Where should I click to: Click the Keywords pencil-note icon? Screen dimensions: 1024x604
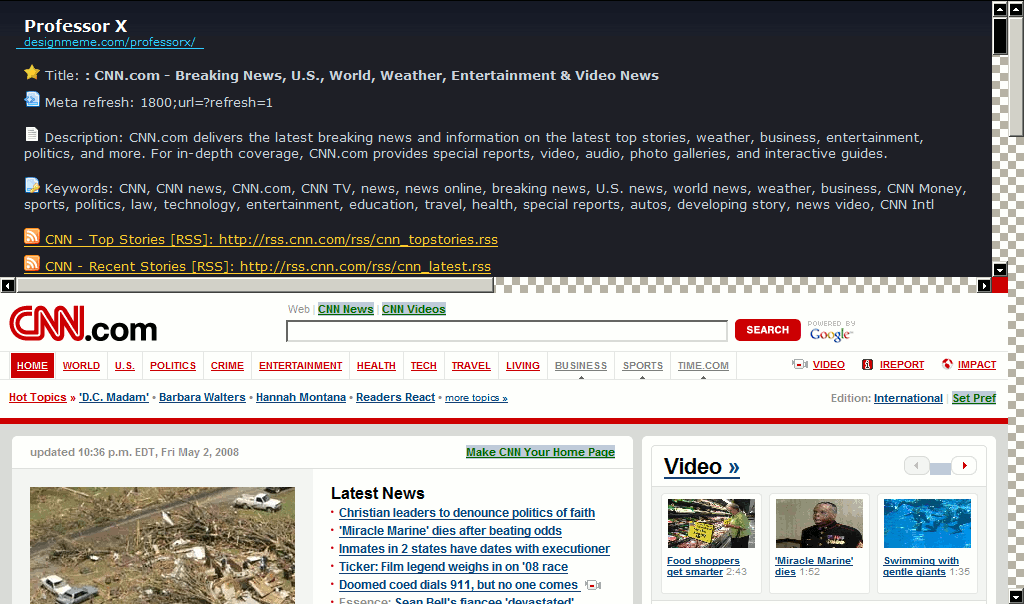32,185
